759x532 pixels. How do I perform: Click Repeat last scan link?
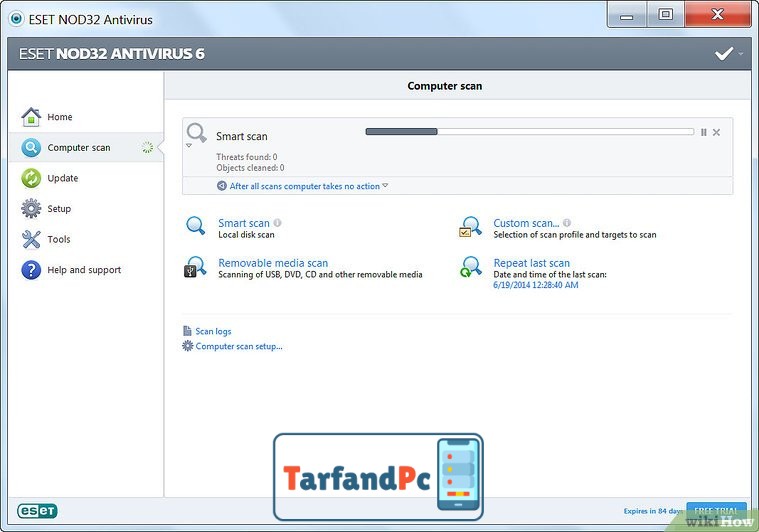pyautogui.click(x=531, y=263)
